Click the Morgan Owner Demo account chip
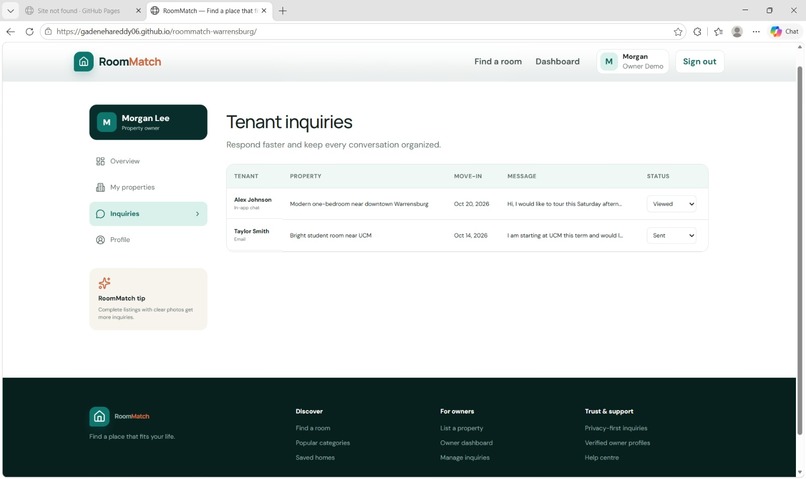This screenshot has width=806, height=479. (633, 62)
